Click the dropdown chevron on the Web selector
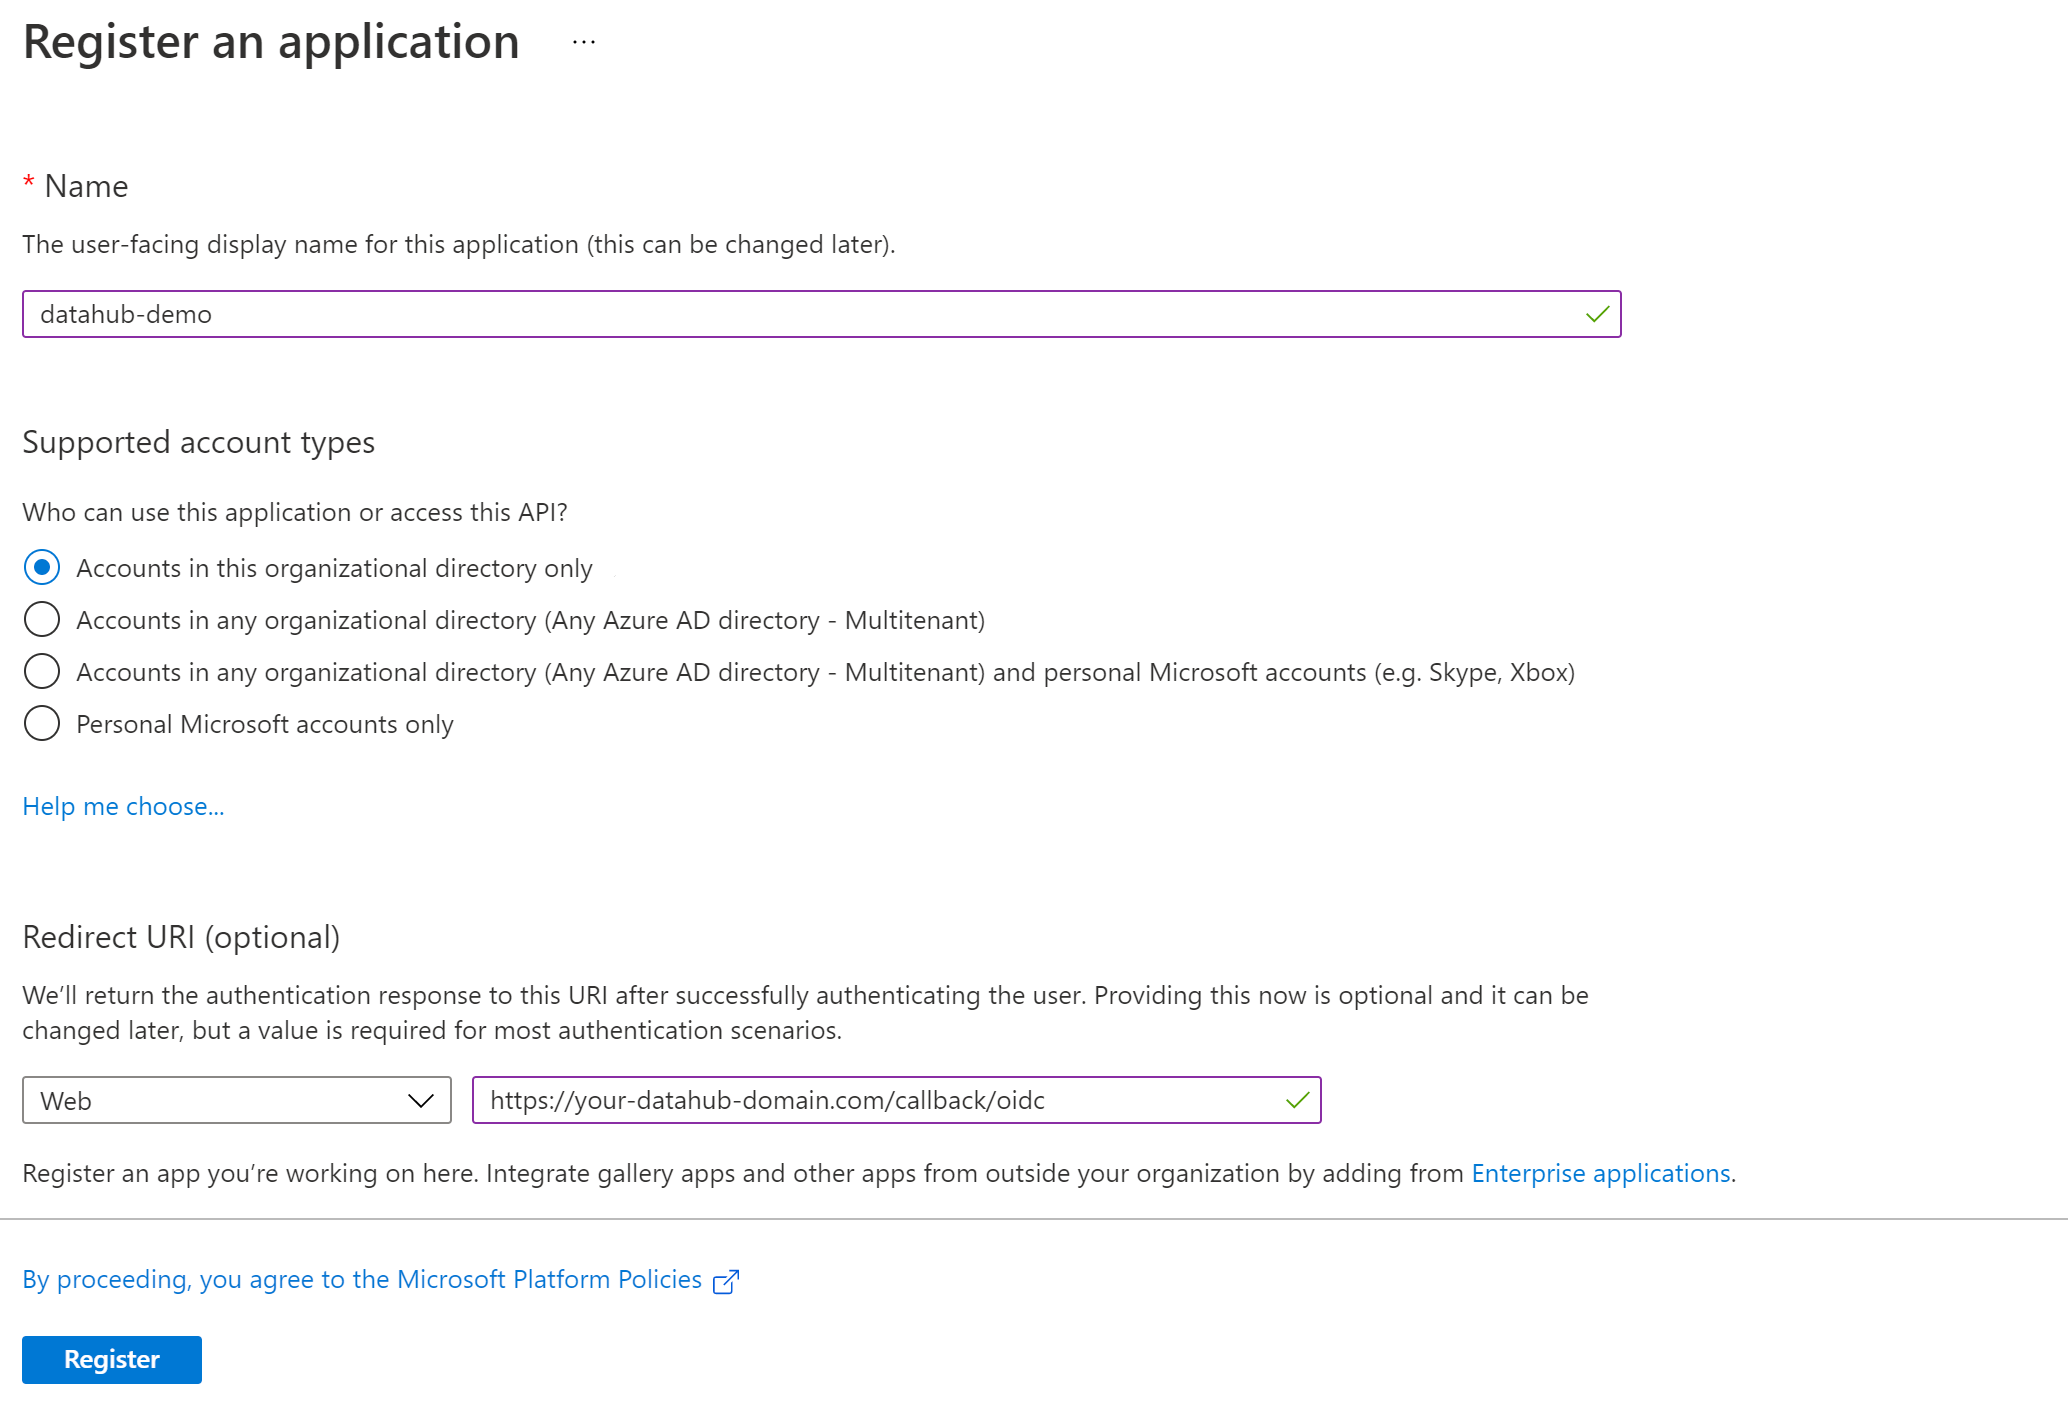This screenshot has height=1408, width=2068. [x=420, y=1100]
